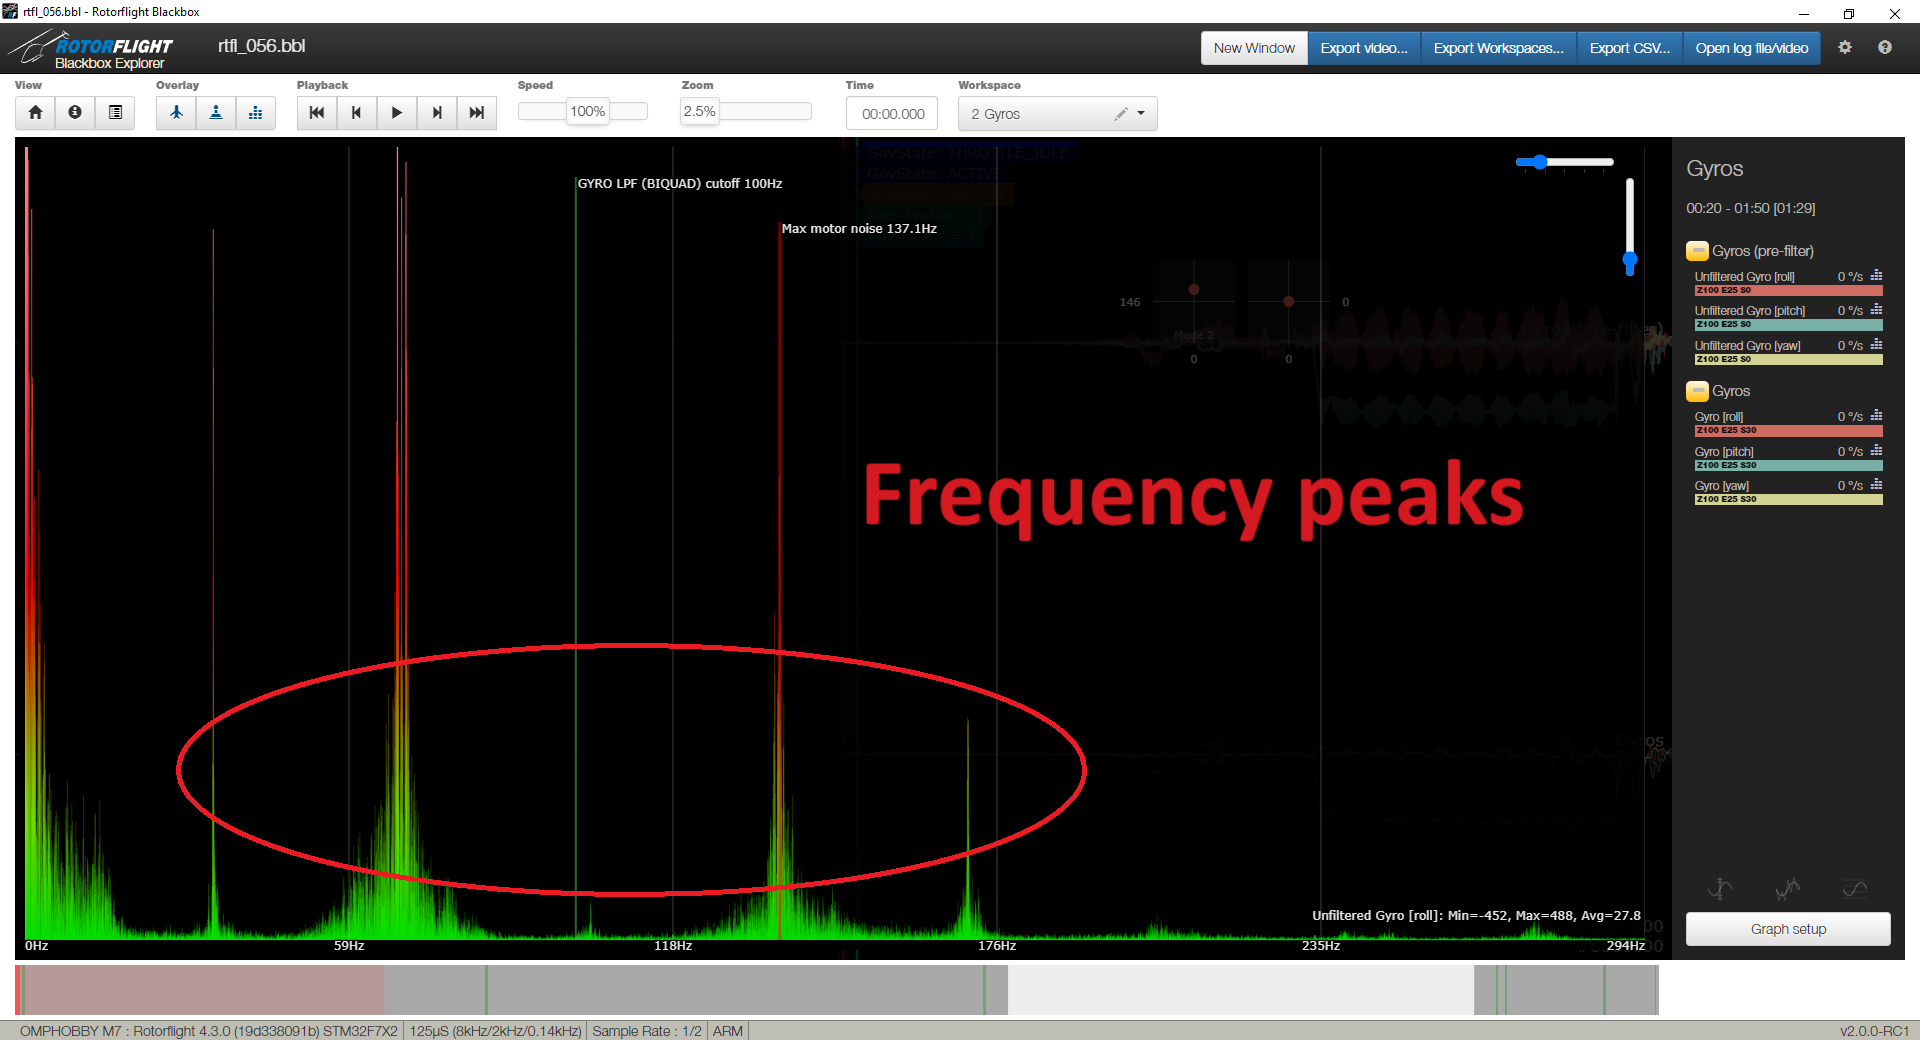Open the Workspace '2 Gyros' dropdown
1920x1040 pixels.
click(x=1141, y=114)
